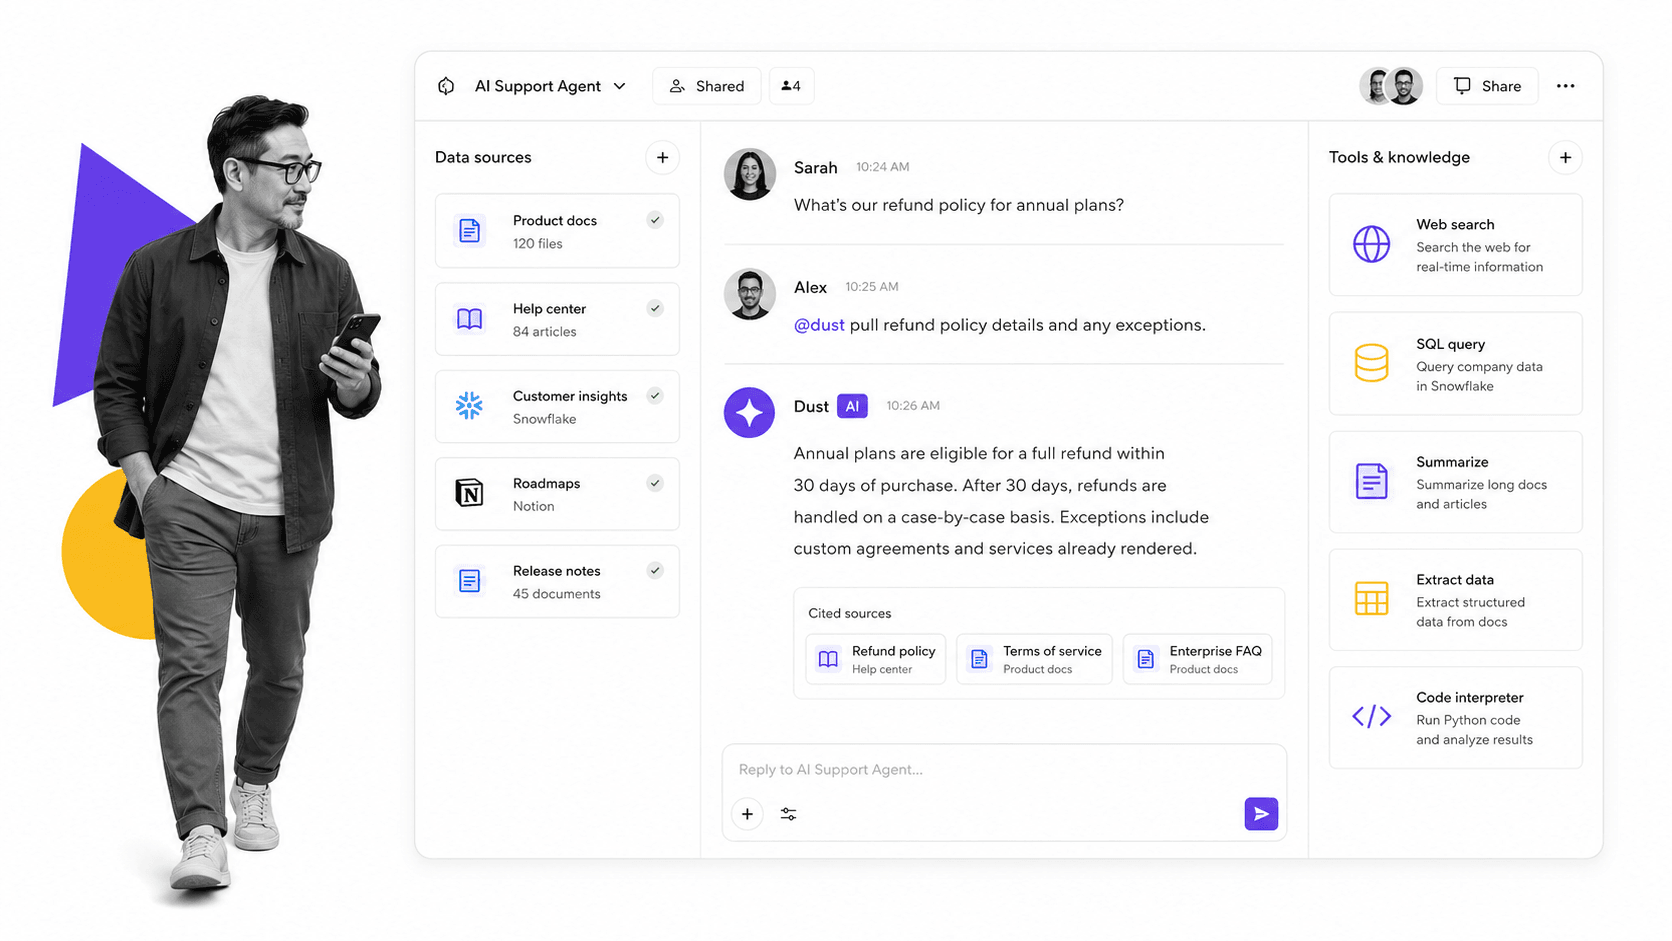This screenshot has width=1672, height=941.
Task: Send the reply with the purple arrow button
Action: click(1260, 814)
